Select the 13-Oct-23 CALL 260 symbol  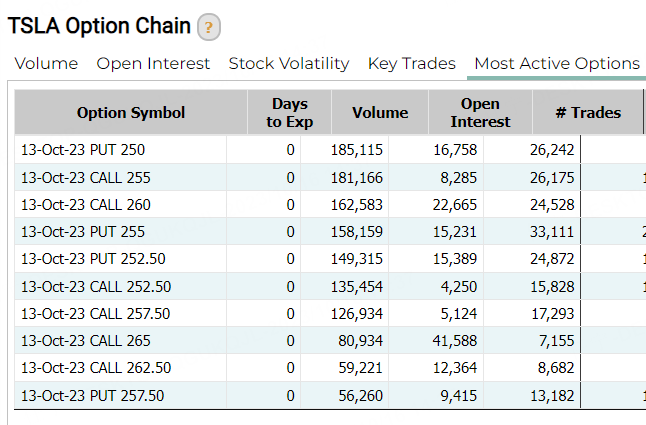click(86, 205)
